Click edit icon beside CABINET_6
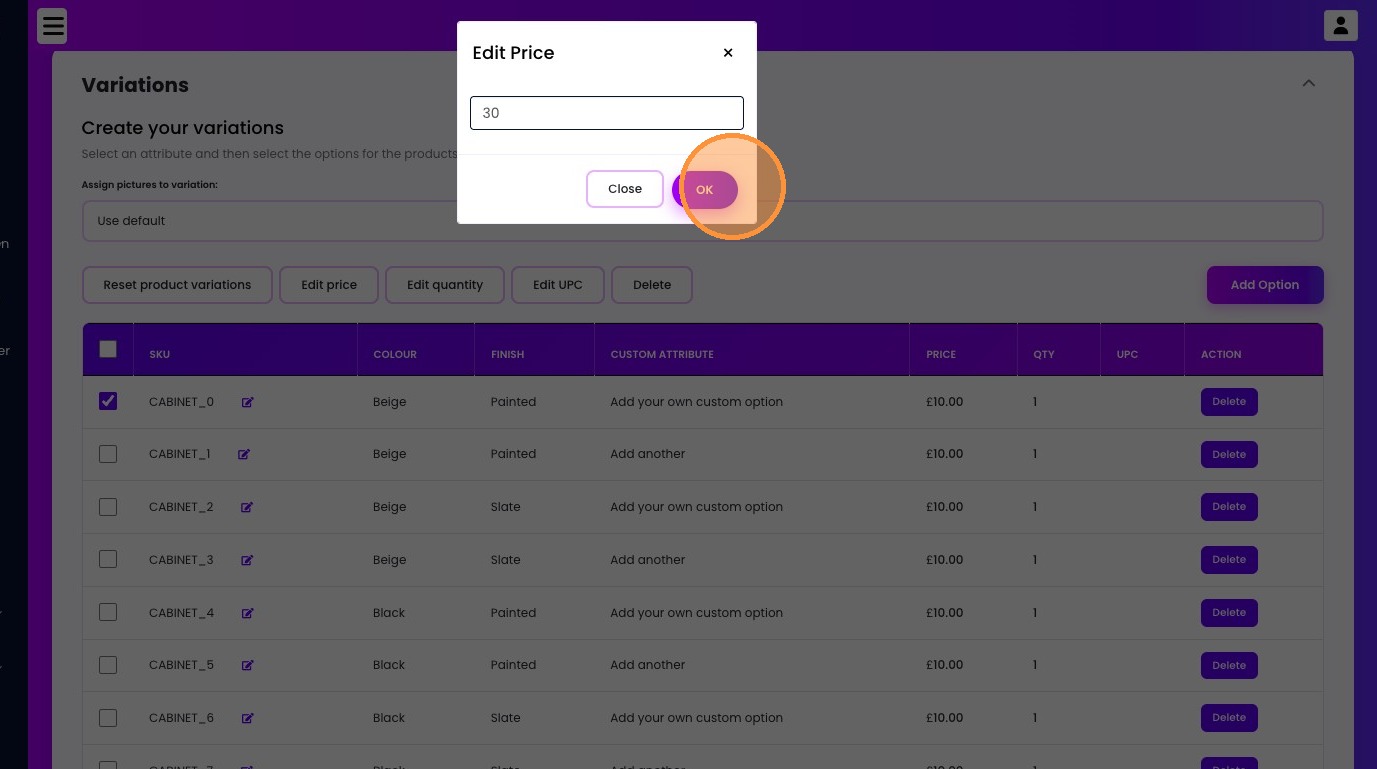 click(248, 718)
